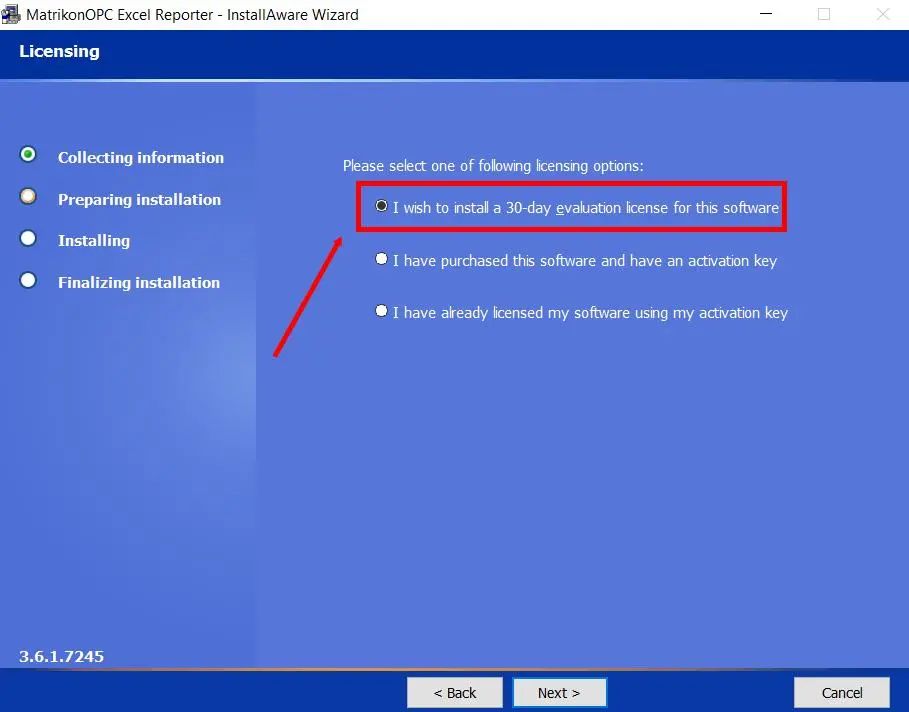Cancel the installation wizard
This screenshot has width=909, height=712.
tap(842, 692)
